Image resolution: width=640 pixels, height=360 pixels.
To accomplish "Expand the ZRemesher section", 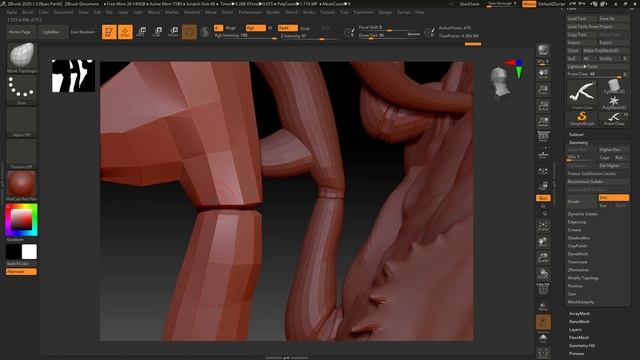I will coord(578,270).
